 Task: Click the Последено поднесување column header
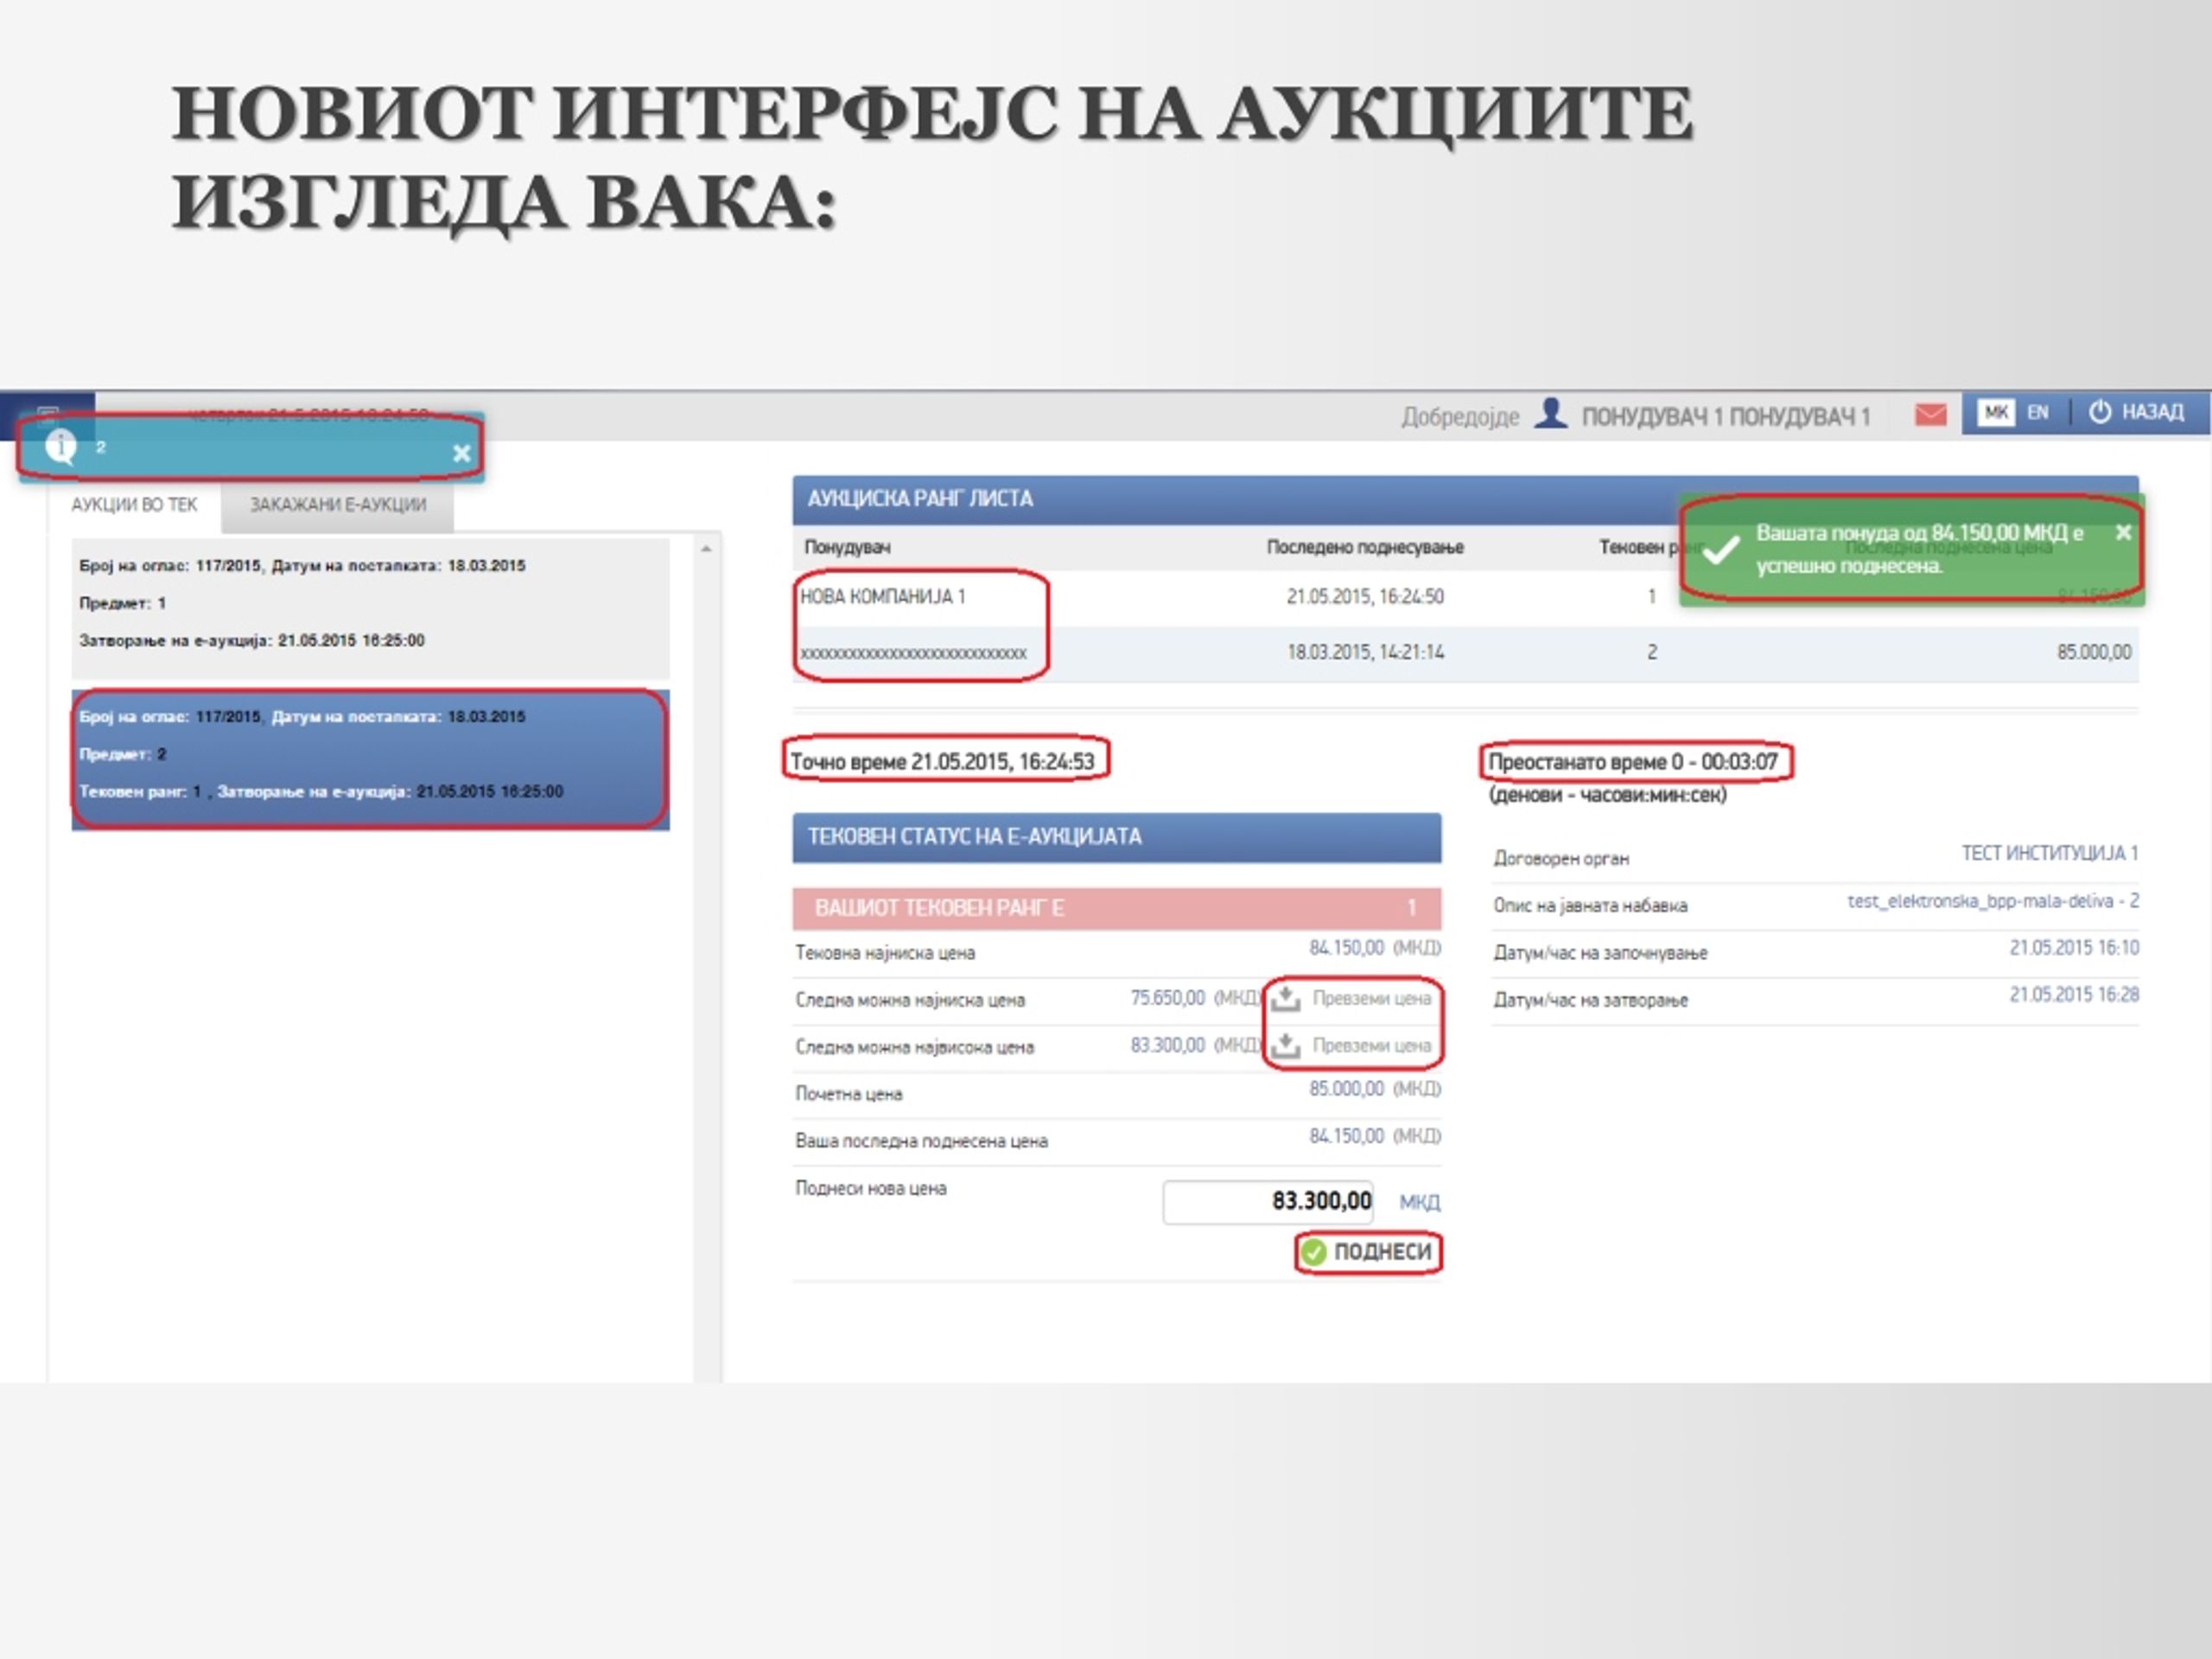(1365, 547)
